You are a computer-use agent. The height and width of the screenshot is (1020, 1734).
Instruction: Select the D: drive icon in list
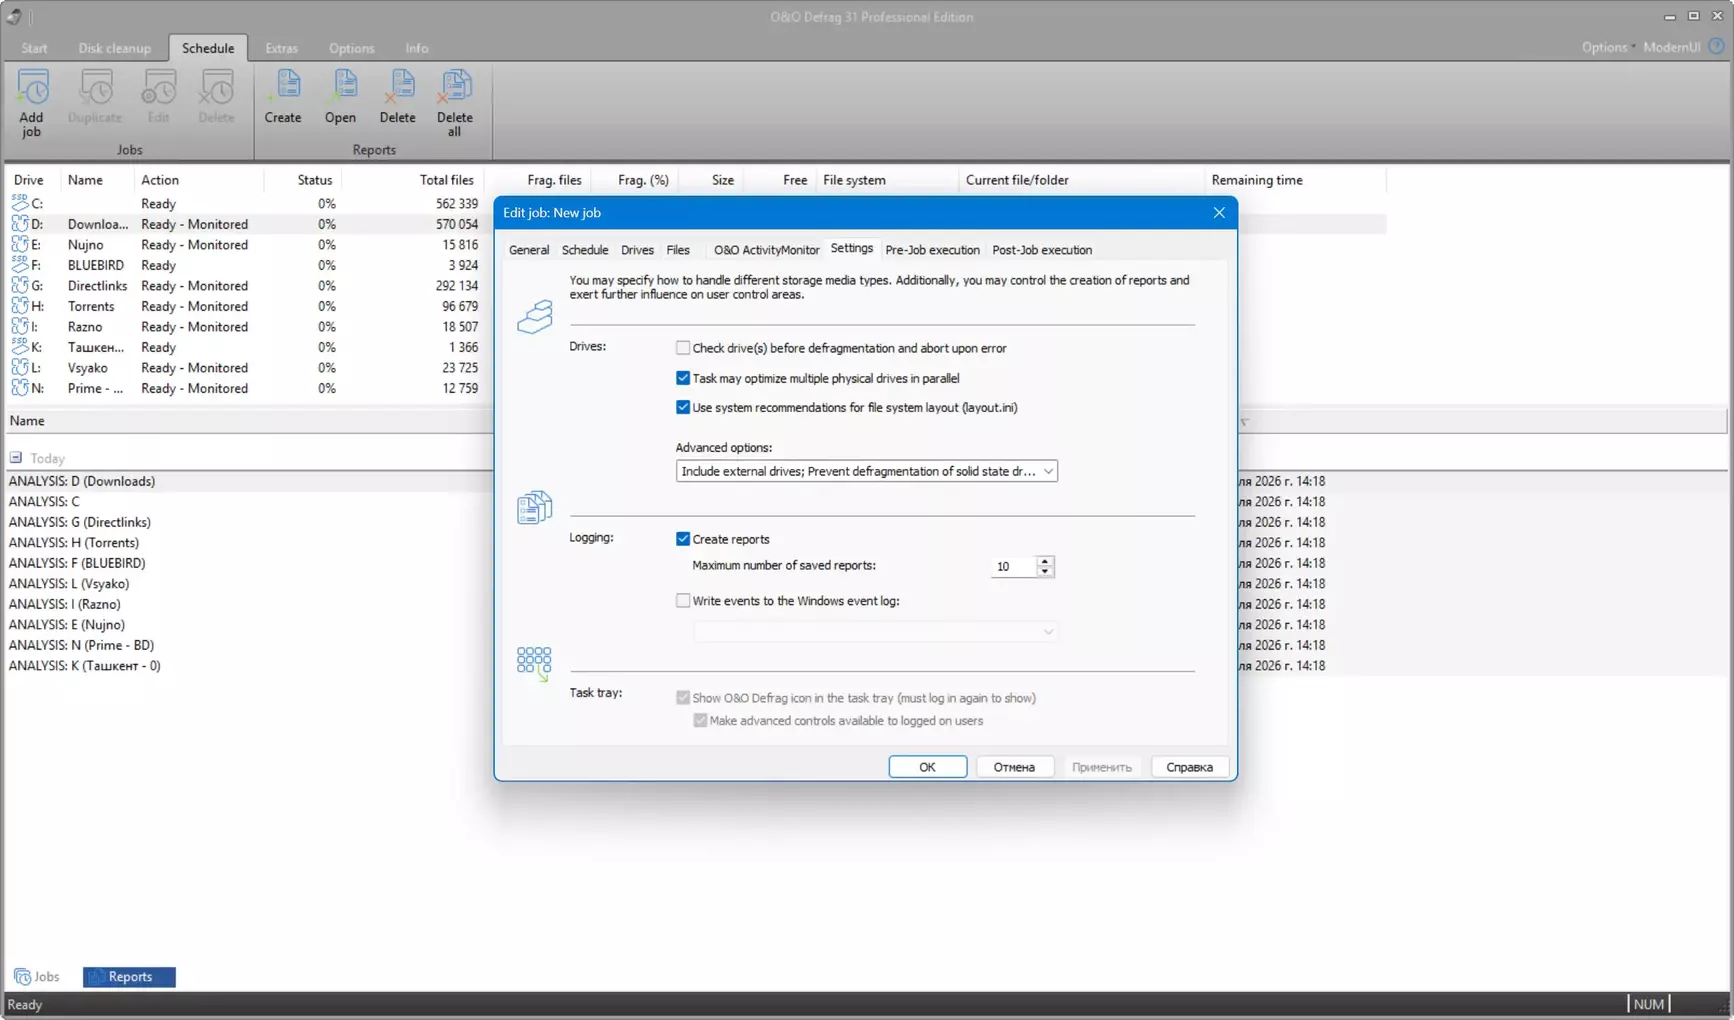[x=20, y=224]
